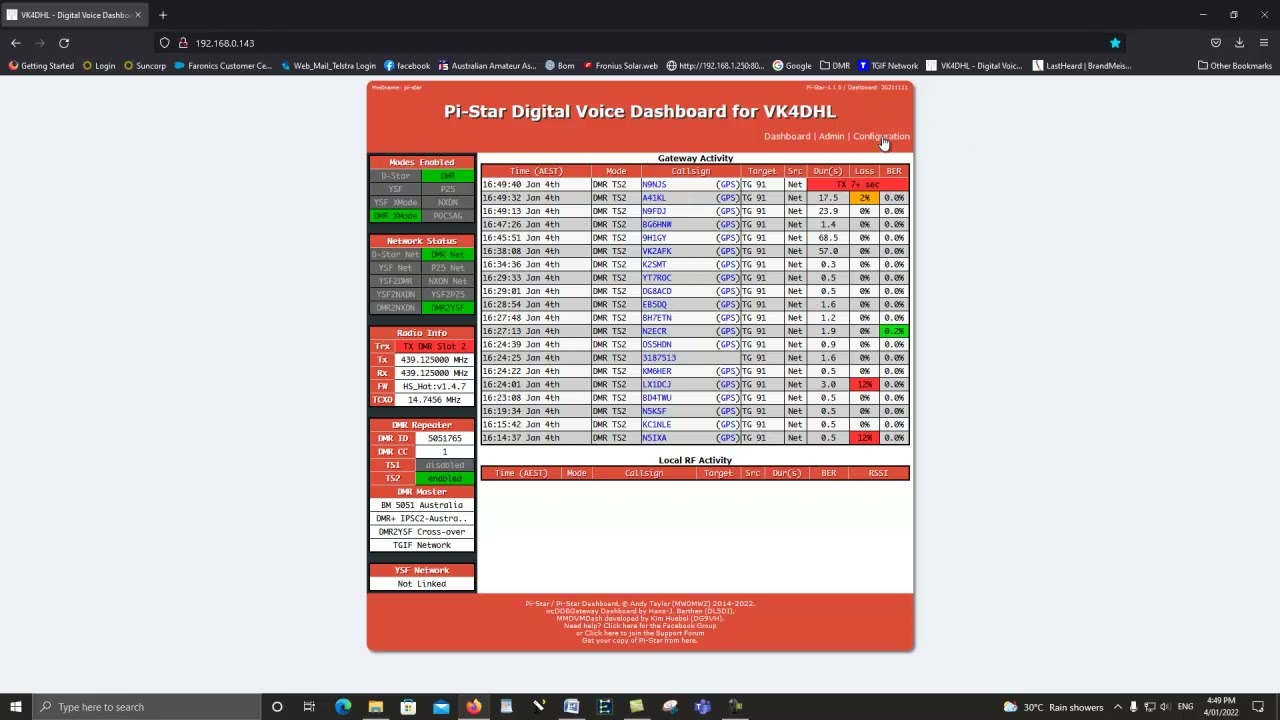Select the VK4DHL Digital Voice Dashboard tab
The height and width of the screenshot is (720, 1280).
75,15
